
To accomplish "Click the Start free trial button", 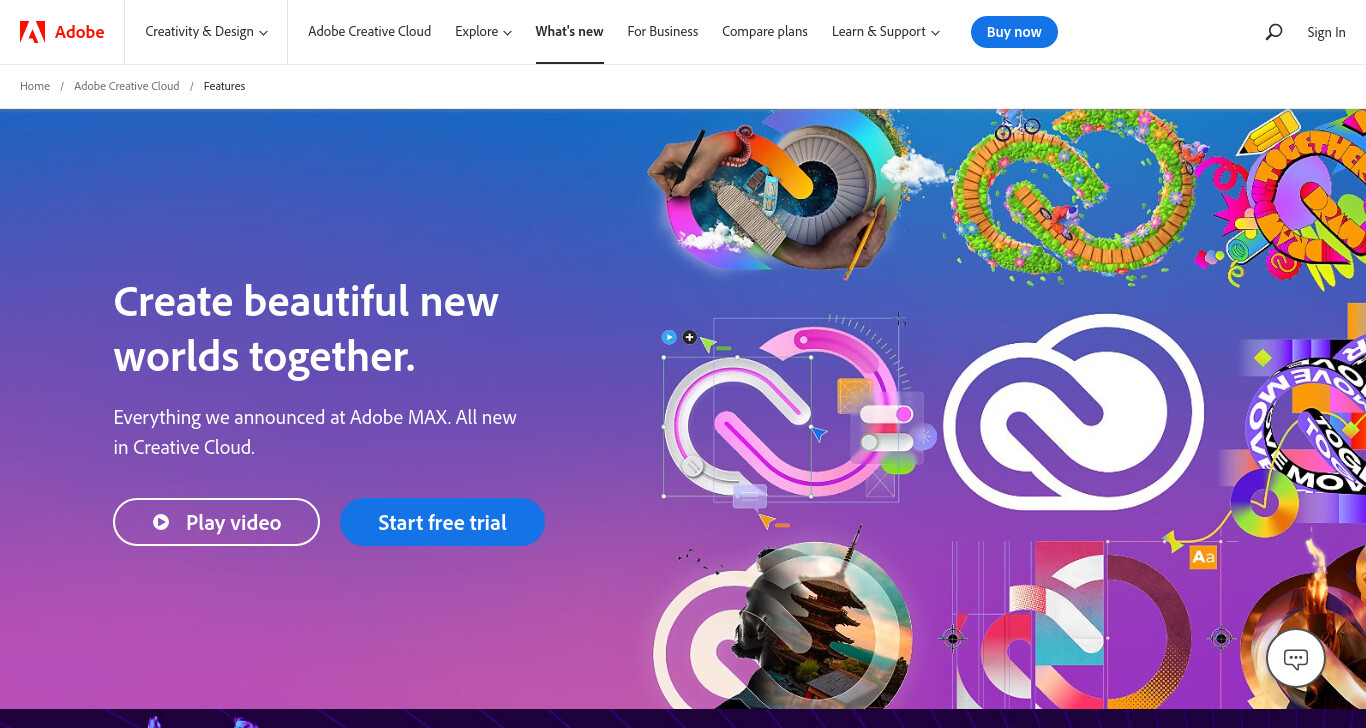I will (442, 522).
